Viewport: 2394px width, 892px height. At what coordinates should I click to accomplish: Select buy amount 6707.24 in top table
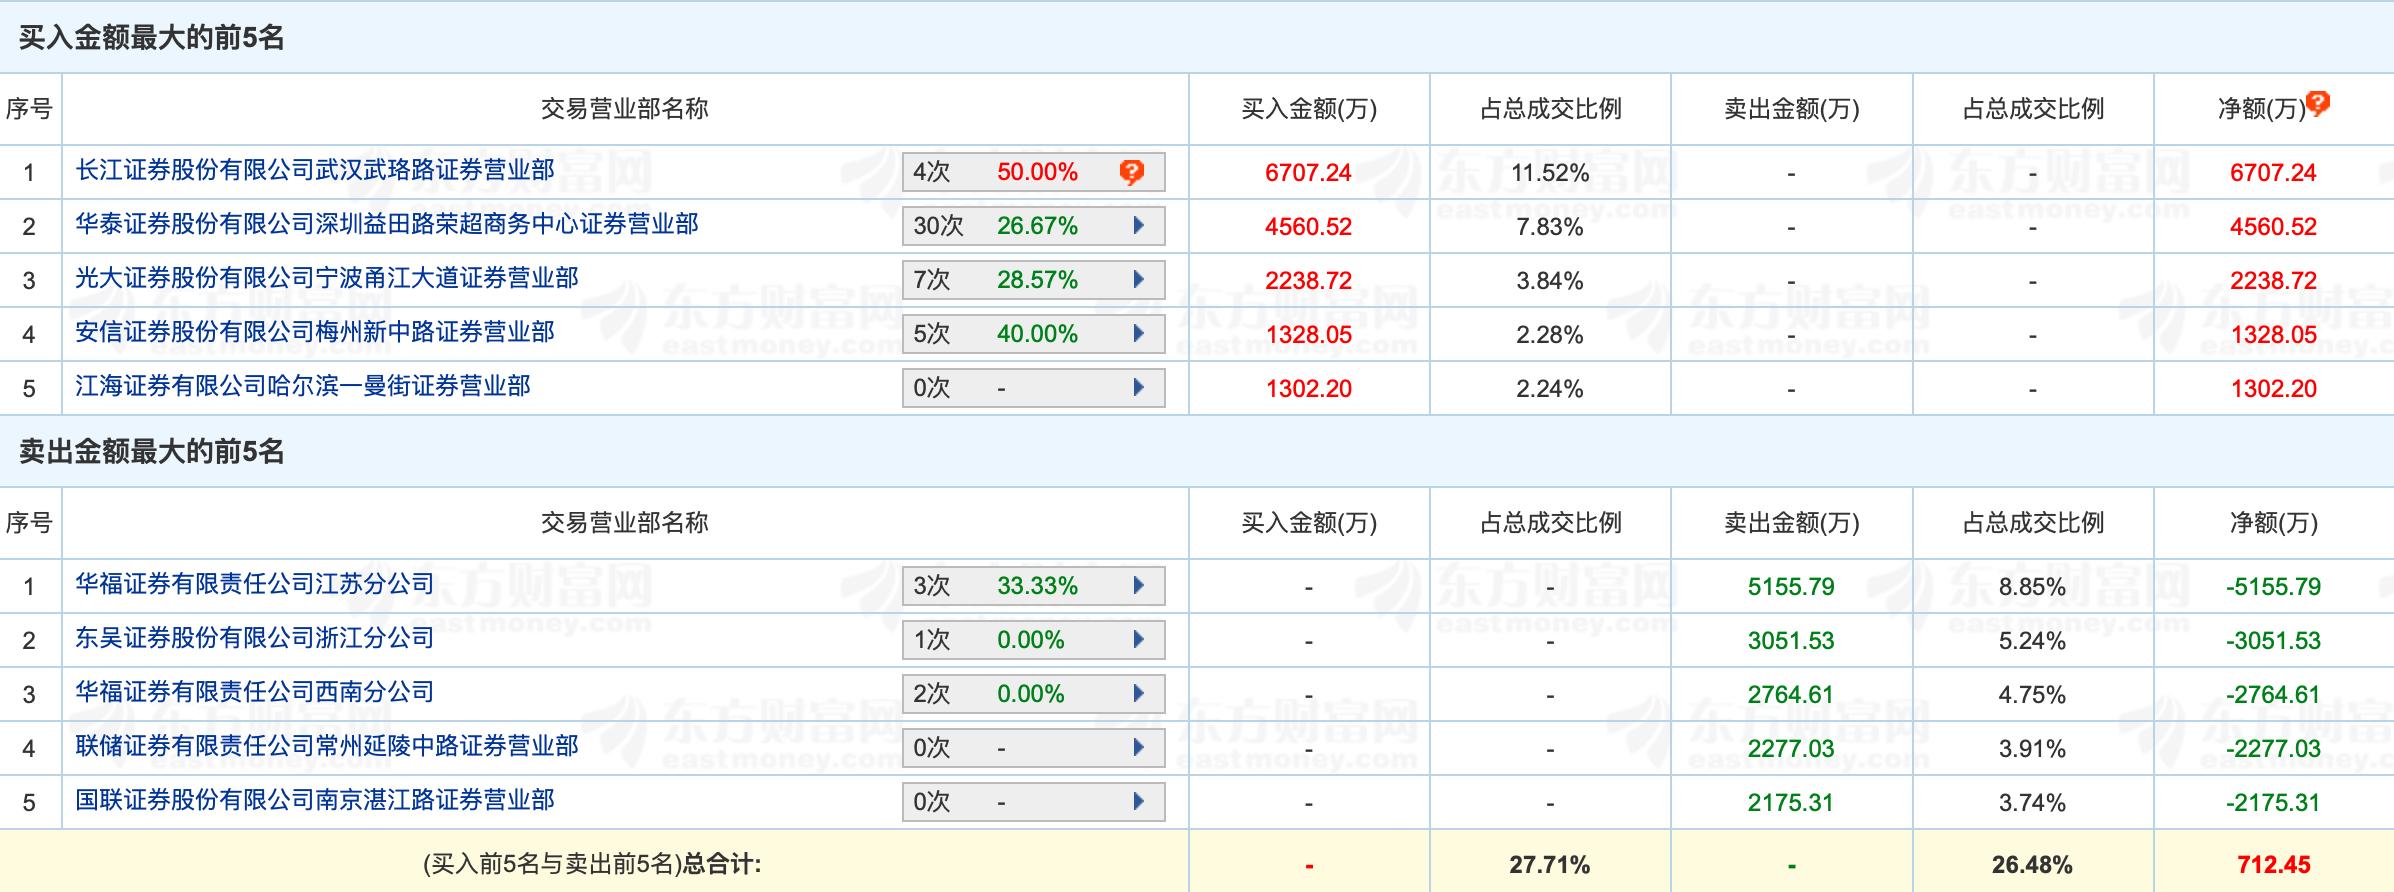pyautogui.click(x=1308, y=173)
